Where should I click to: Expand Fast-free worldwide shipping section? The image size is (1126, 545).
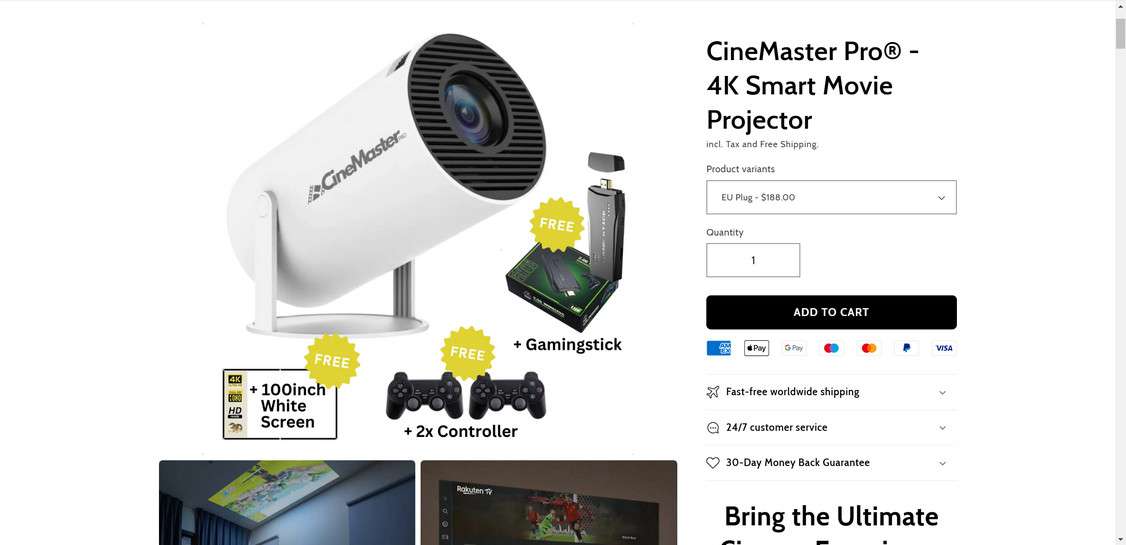832,392
